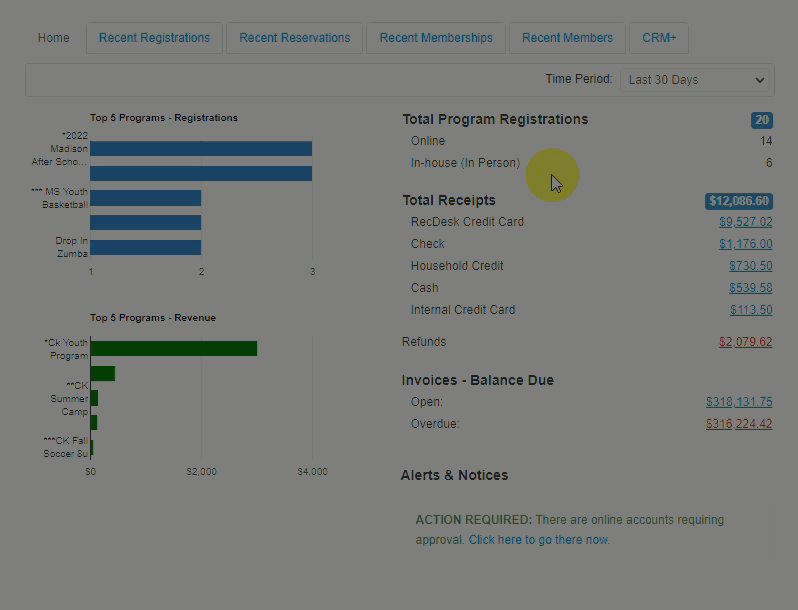
Task: Open the Open invoices balance $318,131.75
Action: click(738, 402)
